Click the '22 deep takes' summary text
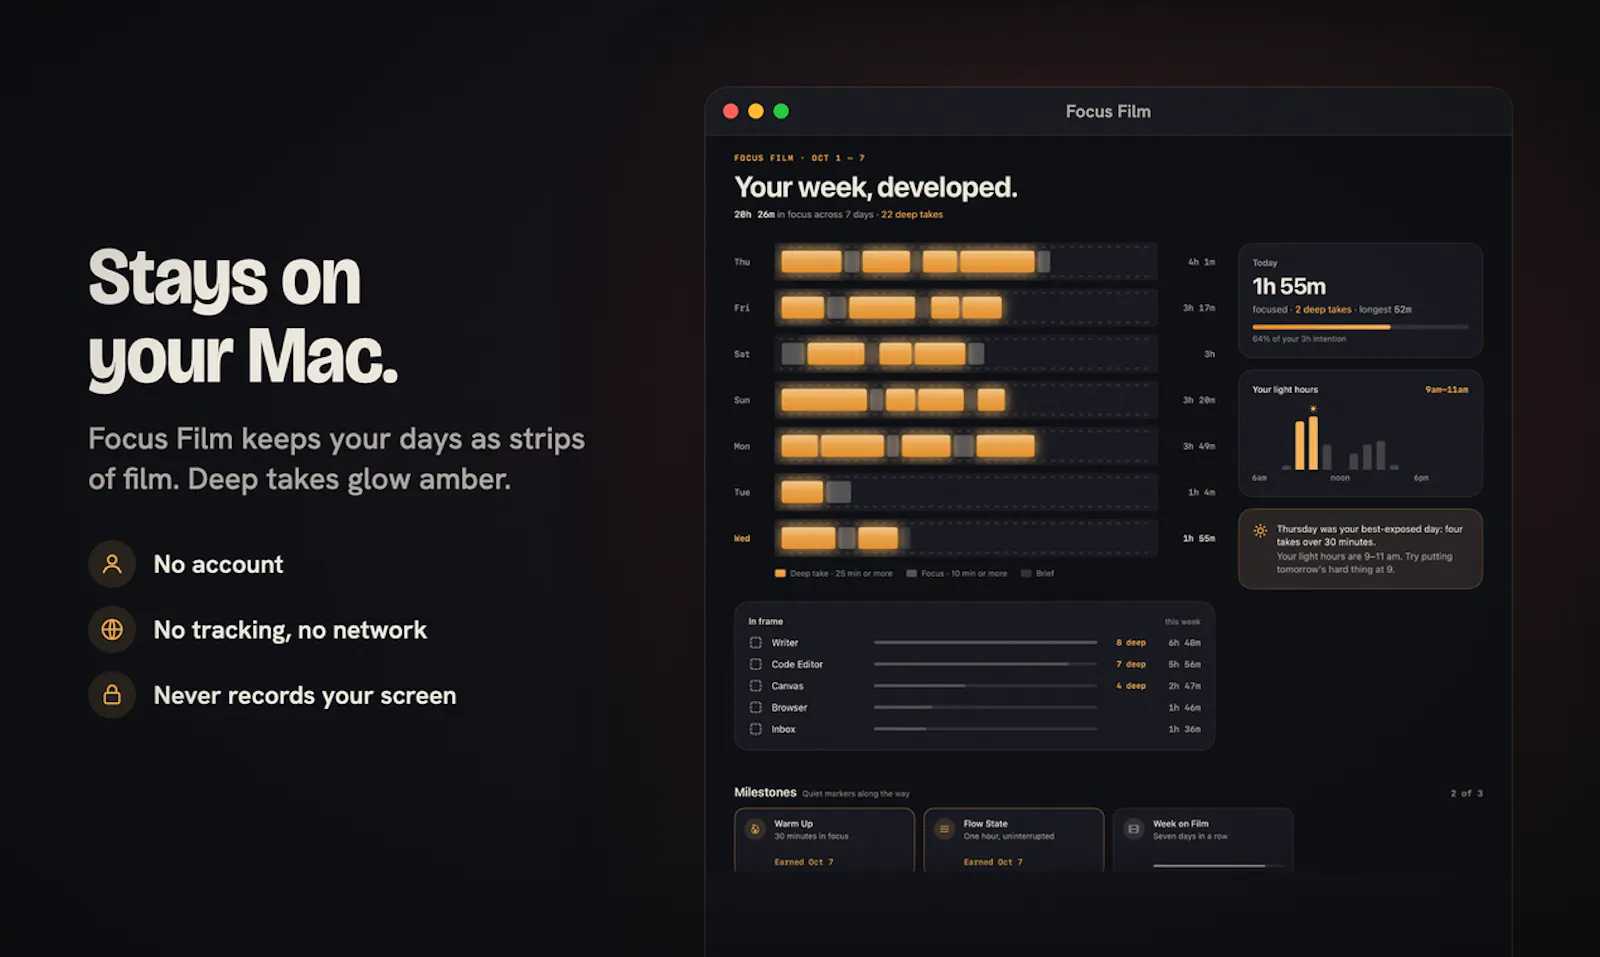 click(912, 214)
